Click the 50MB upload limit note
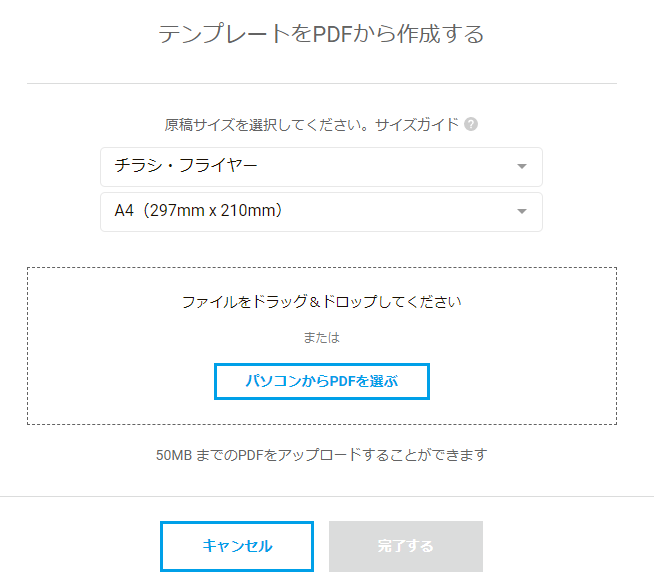The height and width of the screenshot is (588, 654). pyautogui.click(x=322, y=455)
